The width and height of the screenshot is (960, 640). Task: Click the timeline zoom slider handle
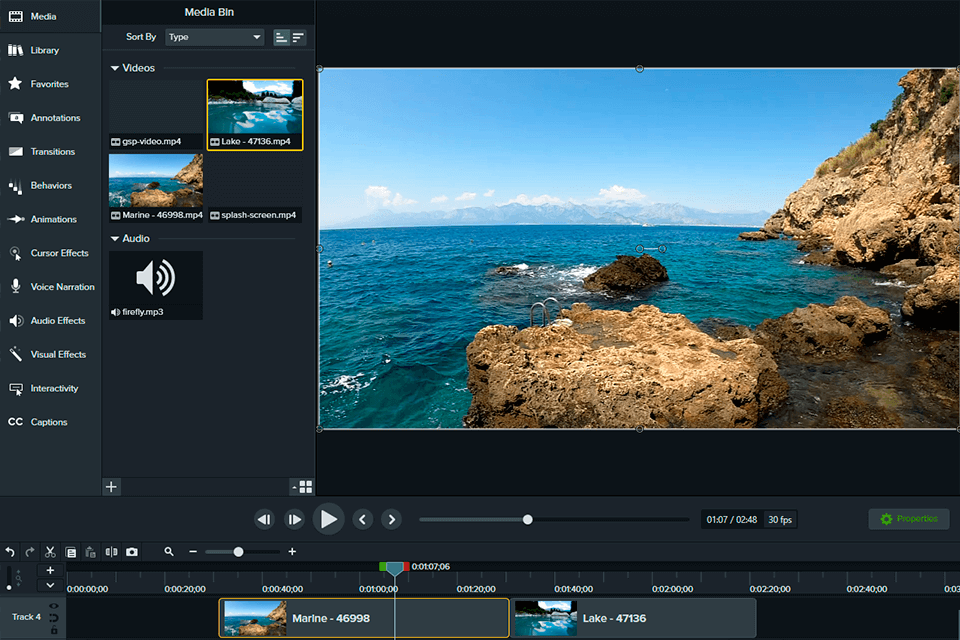238,552
